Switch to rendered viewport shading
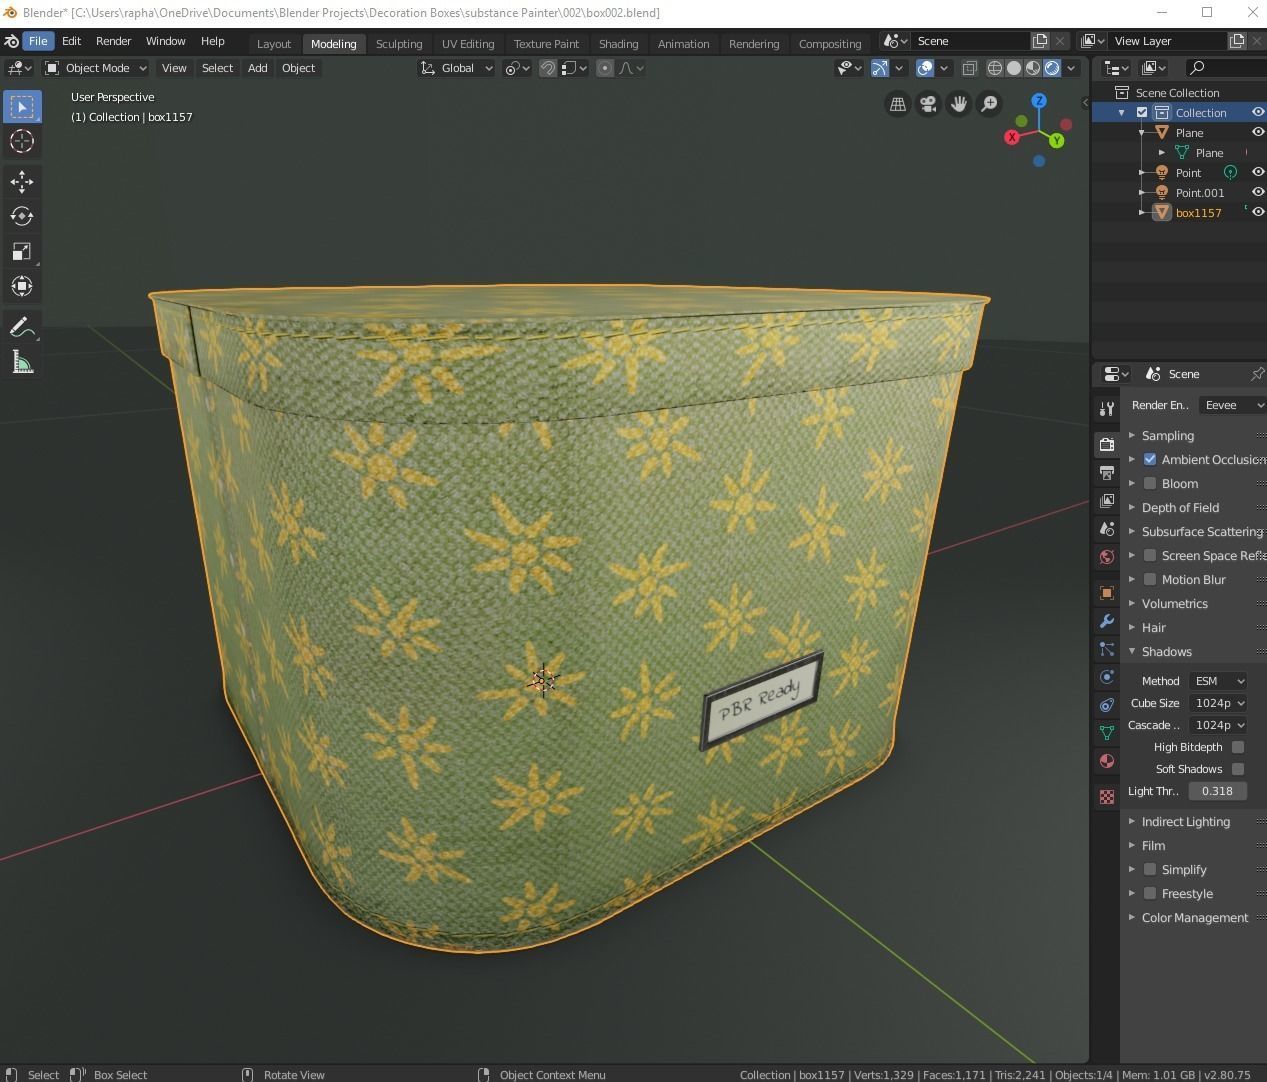Screen dimensions: 1267x1082 point(1052,68)
